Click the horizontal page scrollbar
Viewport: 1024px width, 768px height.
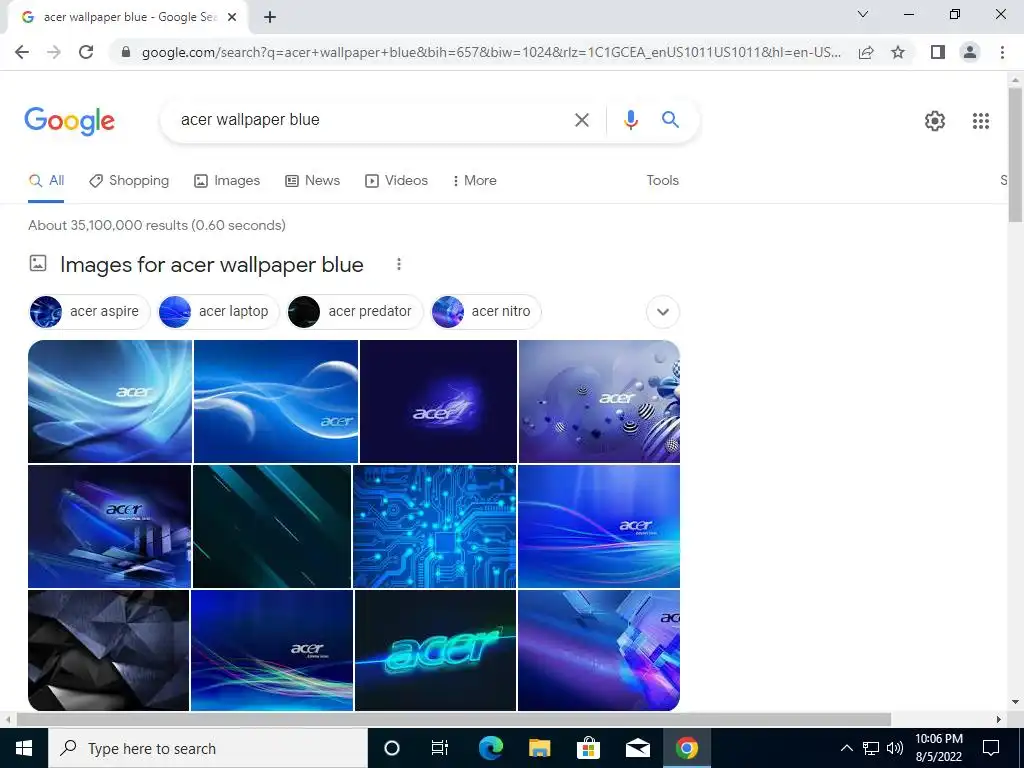[x=453, y=719]
